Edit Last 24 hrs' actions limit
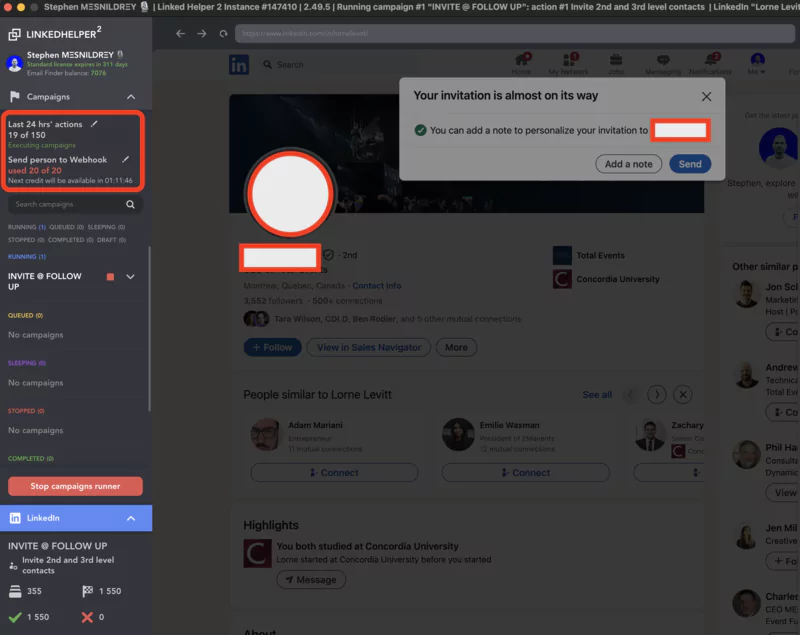Image resolution: width=800 pixels, height=635 pixels. [x=94, y=124]
